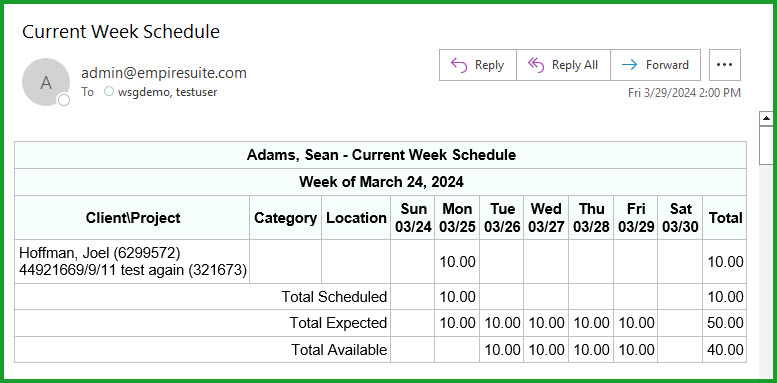Click sender address admin@empiresuite.com

tap(164, 73)
